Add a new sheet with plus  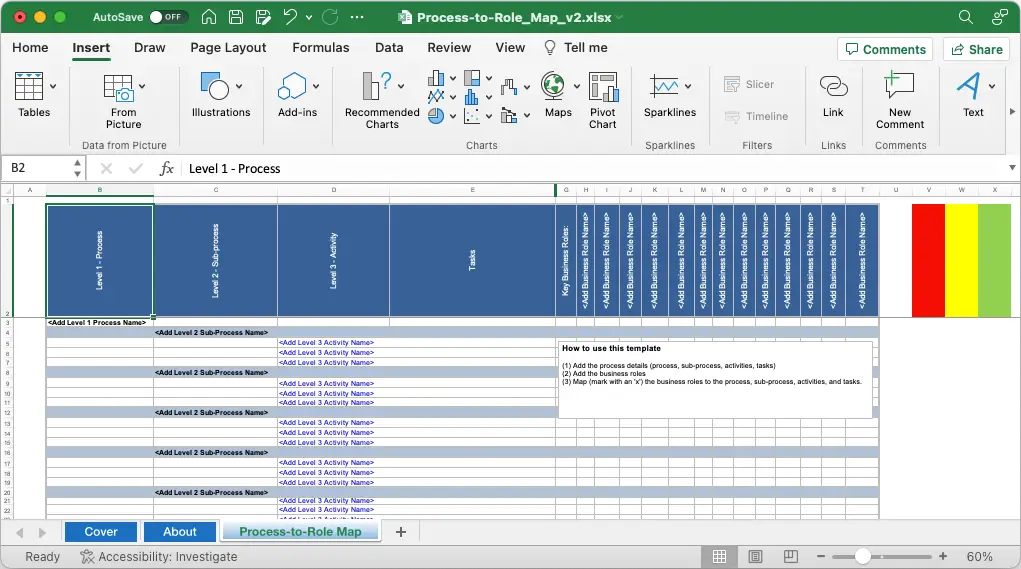(x=401, y=532)
